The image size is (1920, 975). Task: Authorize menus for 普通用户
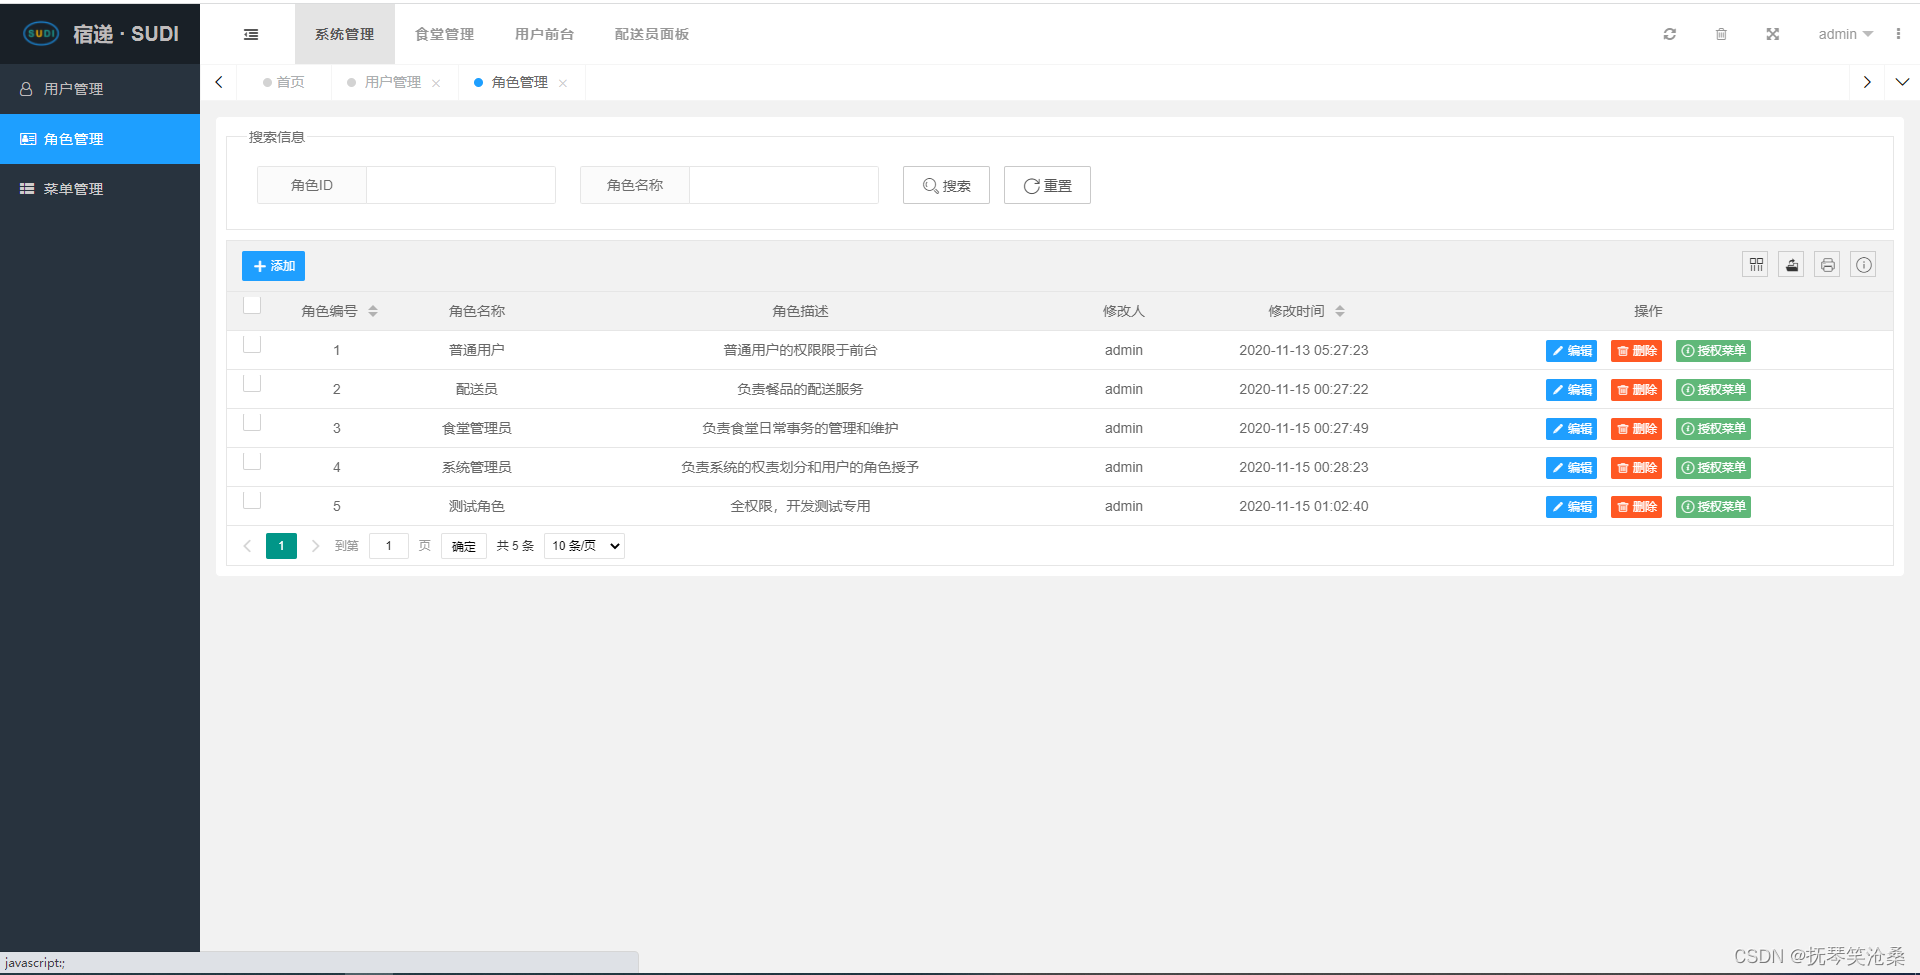point(1713,351)
